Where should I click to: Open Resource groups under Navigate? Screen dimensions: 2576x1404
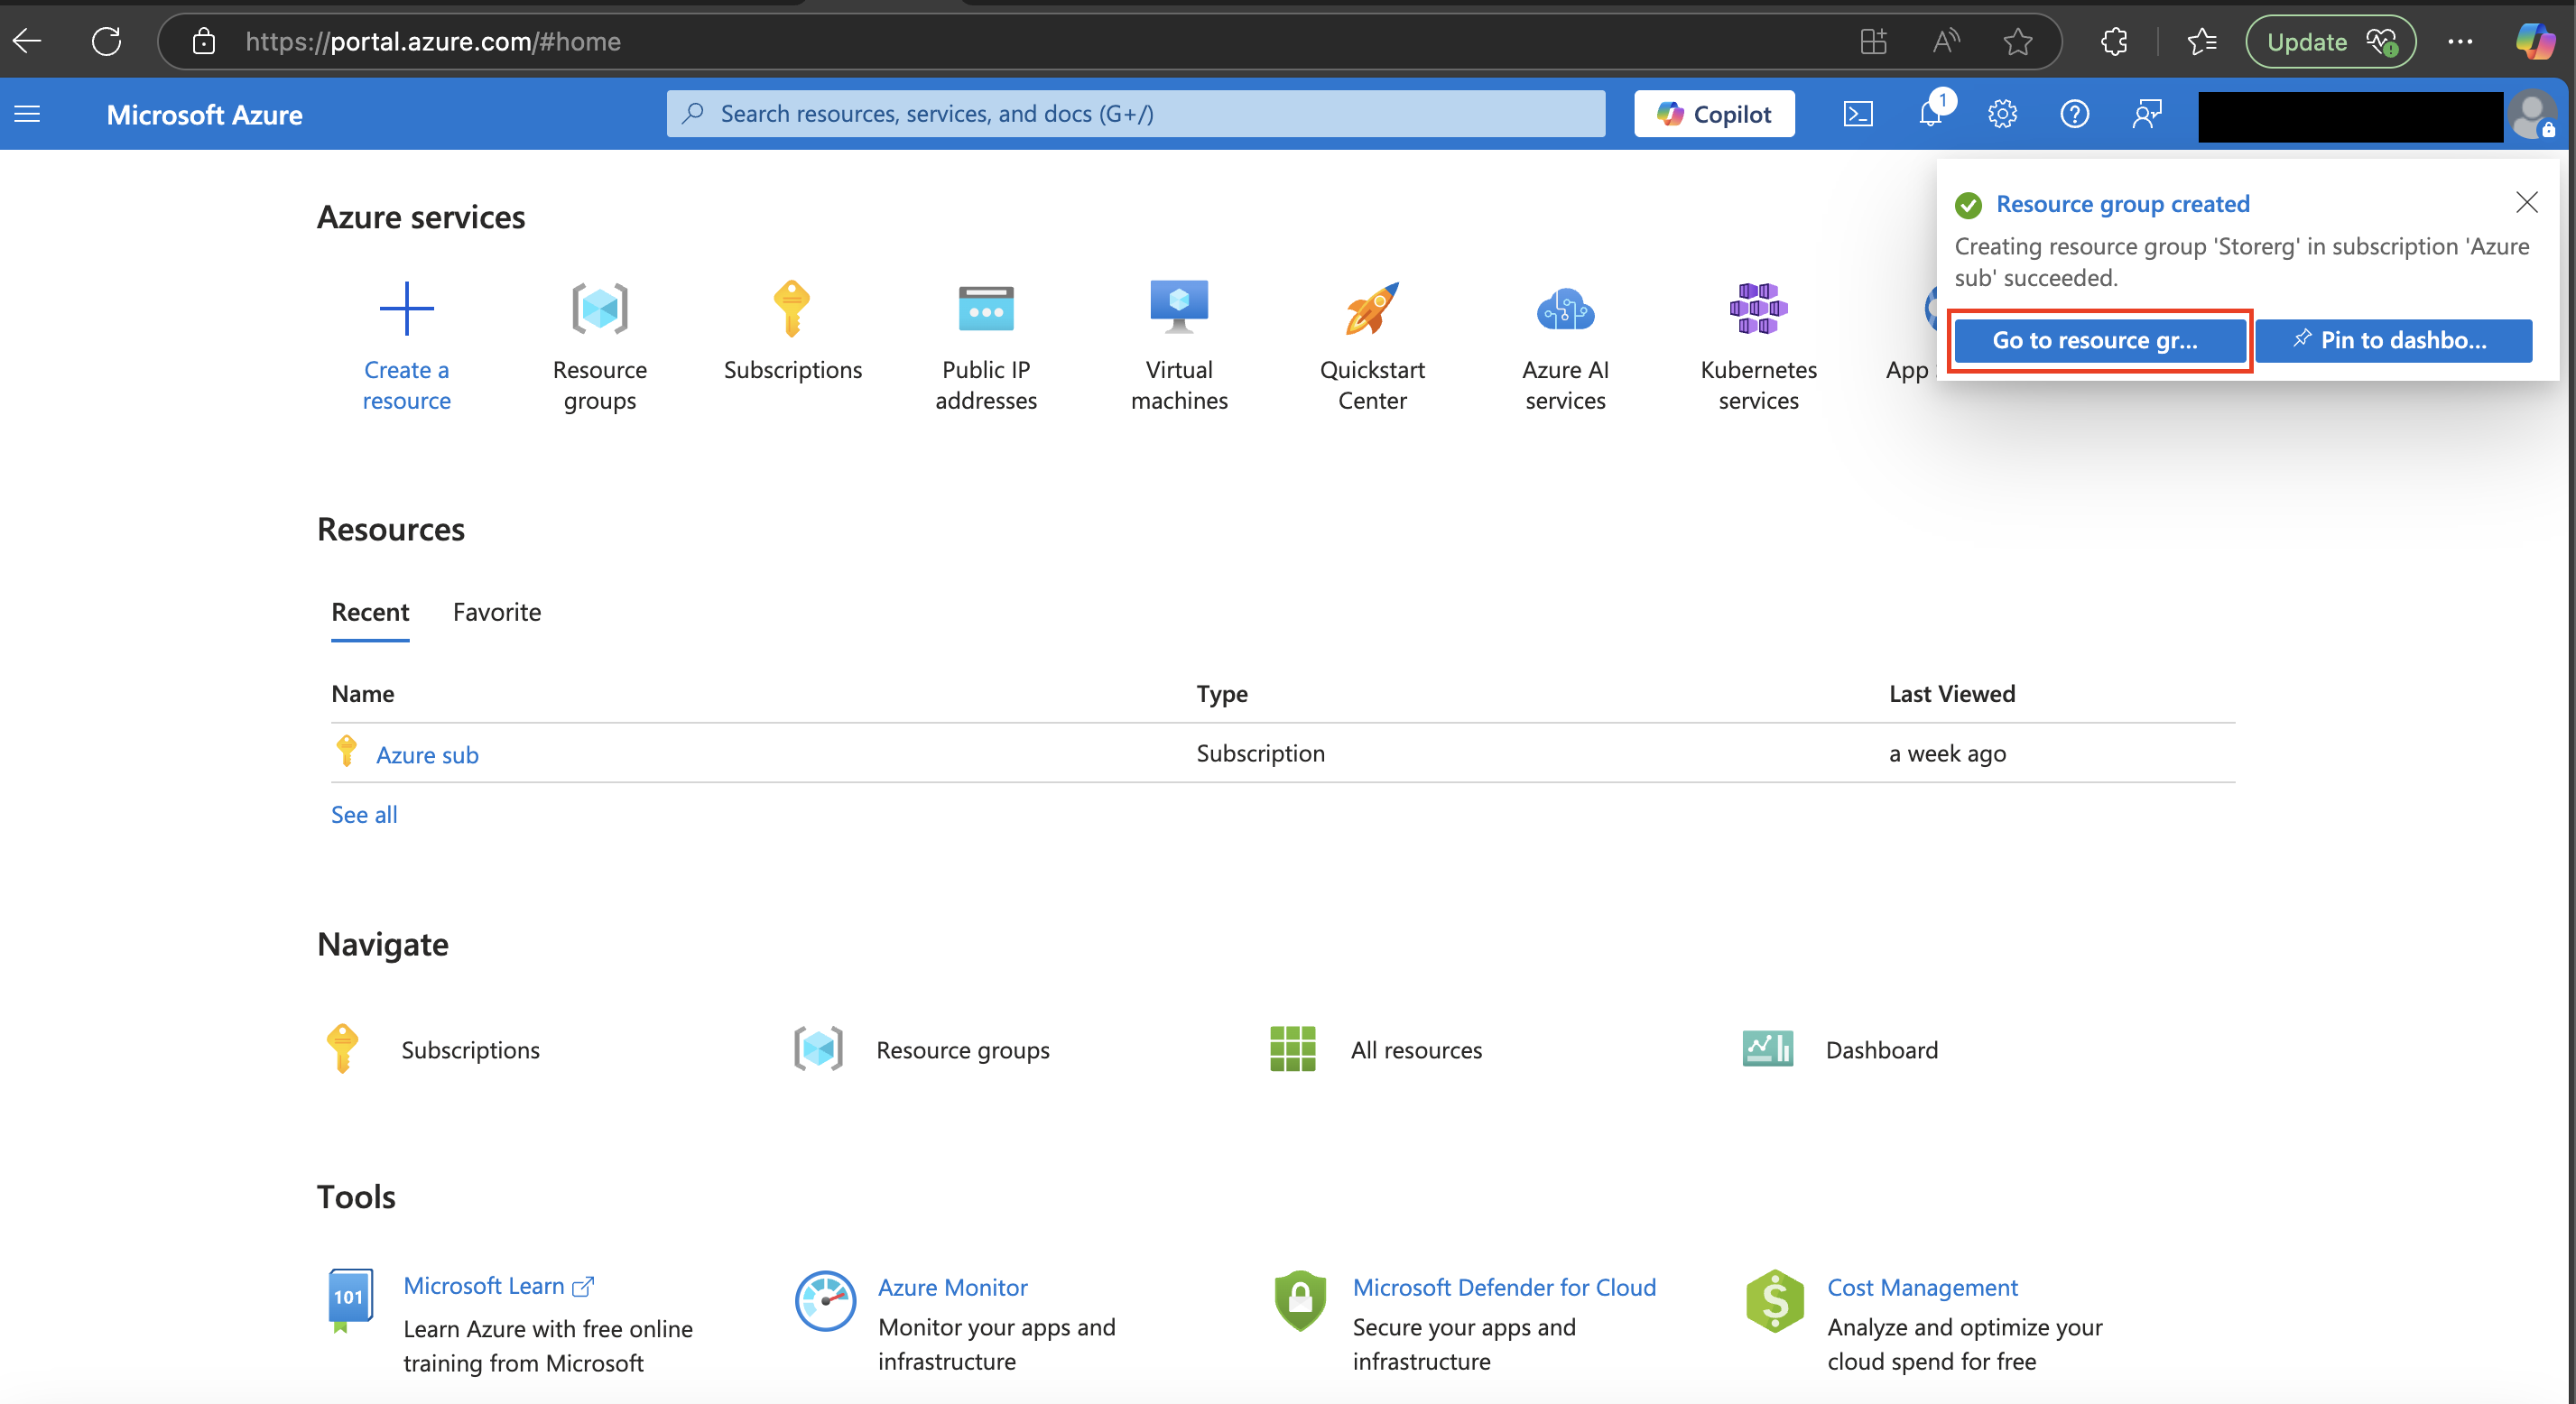(x=921, y=1049)
